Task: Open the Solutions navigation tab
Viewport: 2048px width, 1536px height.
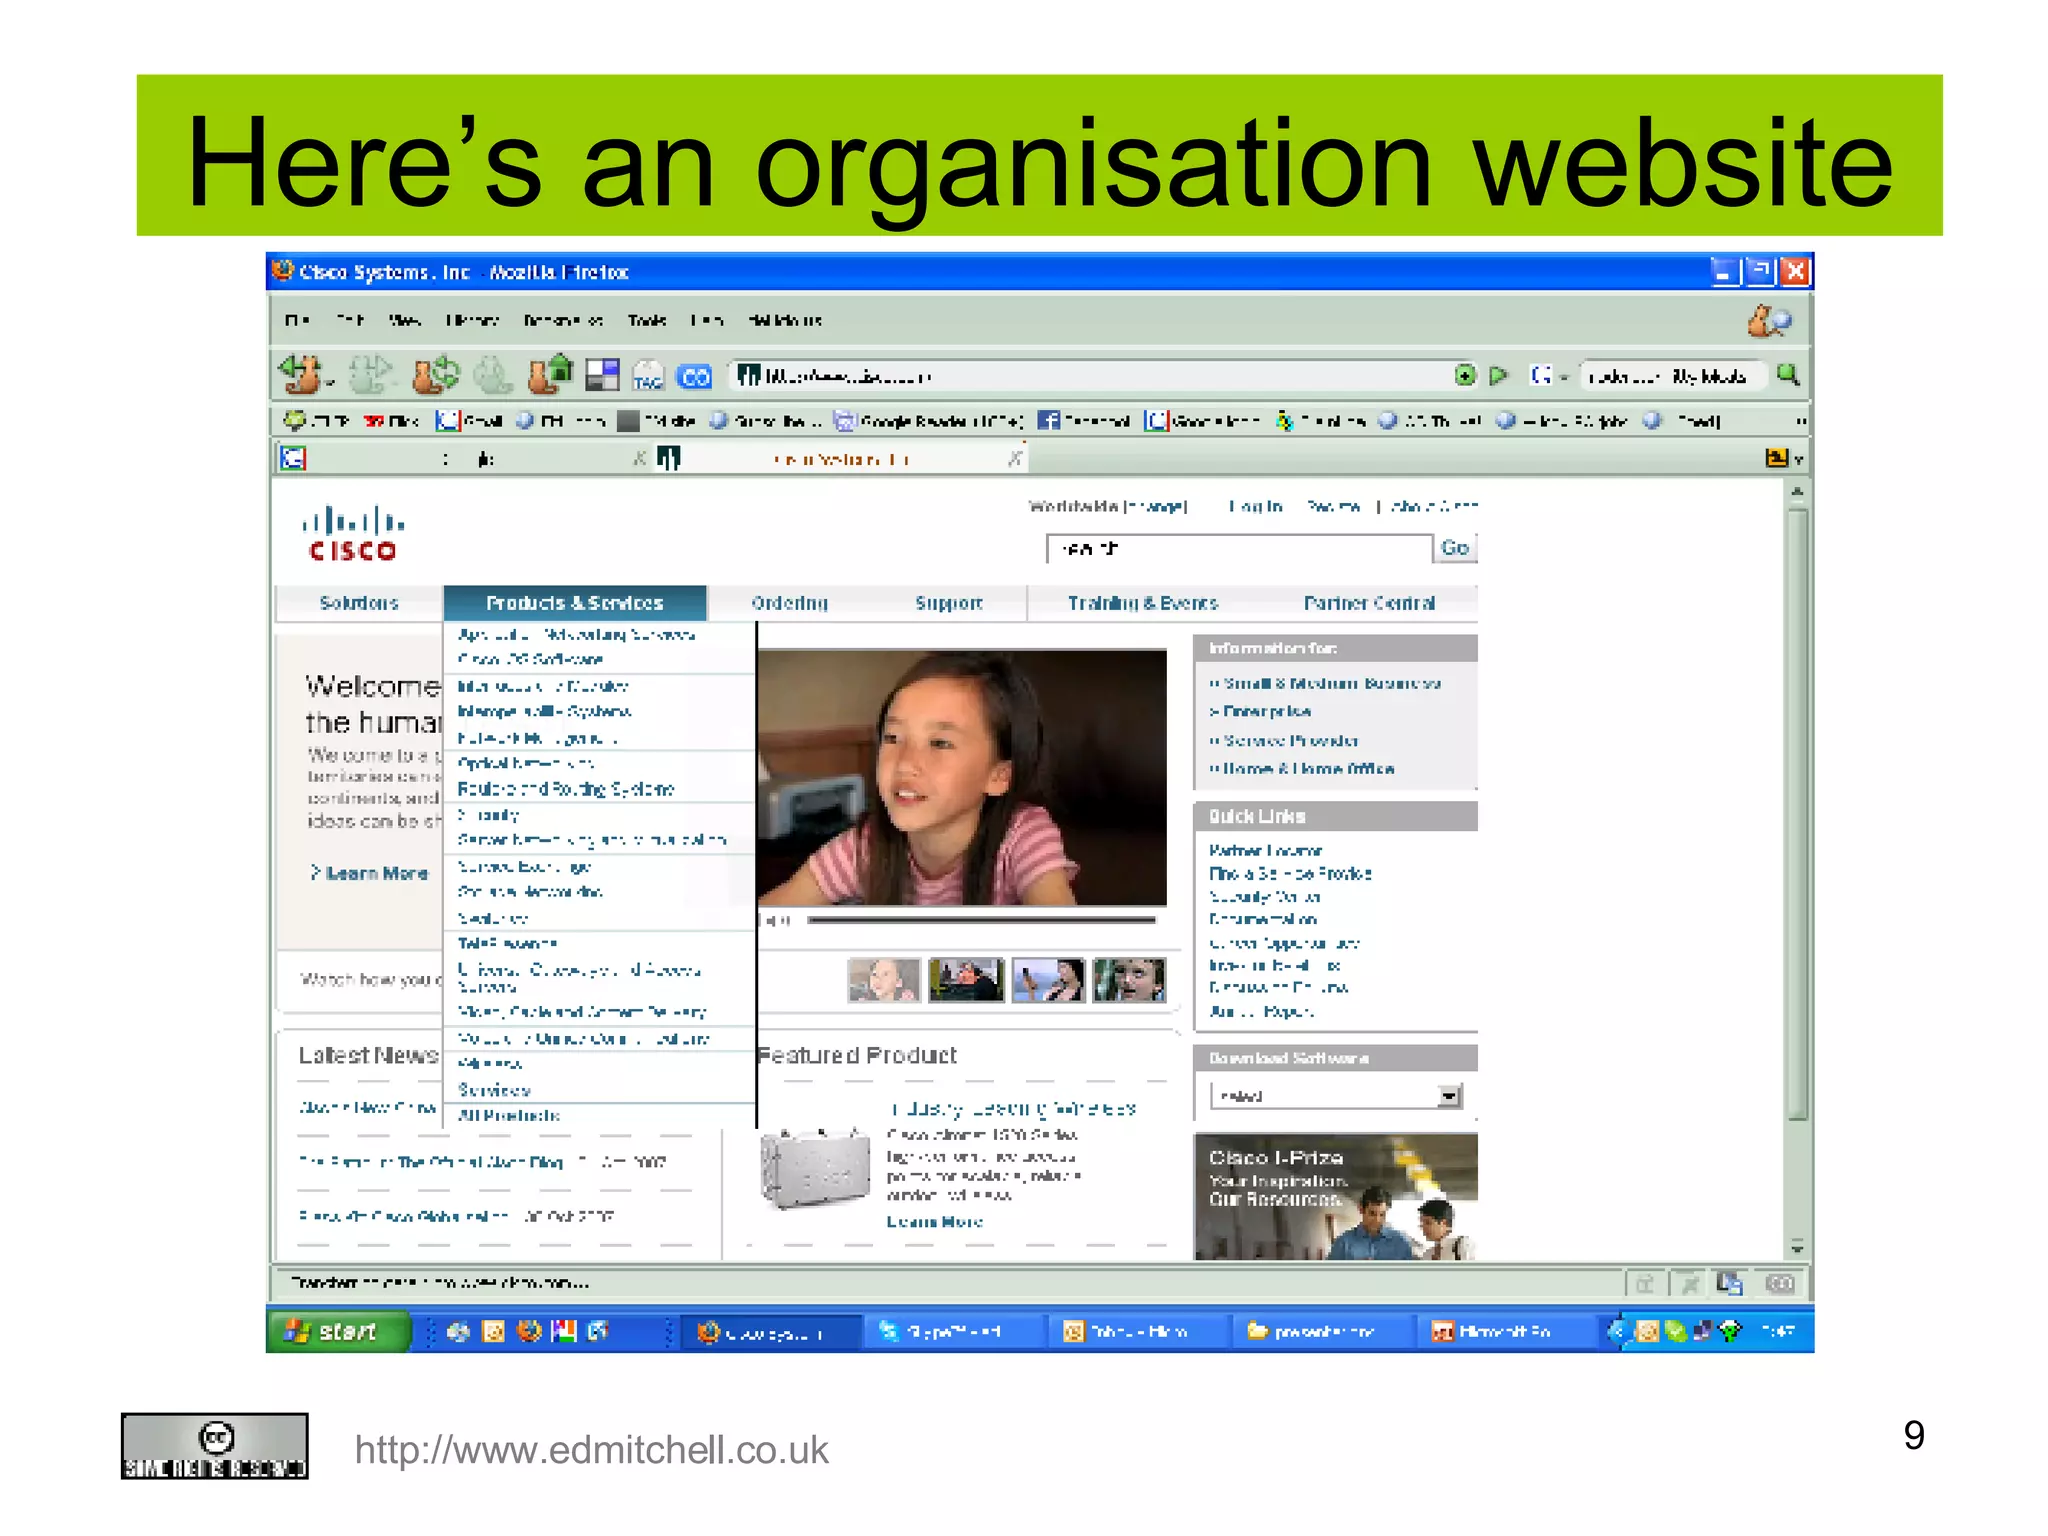Action: (x=359, y=603)
